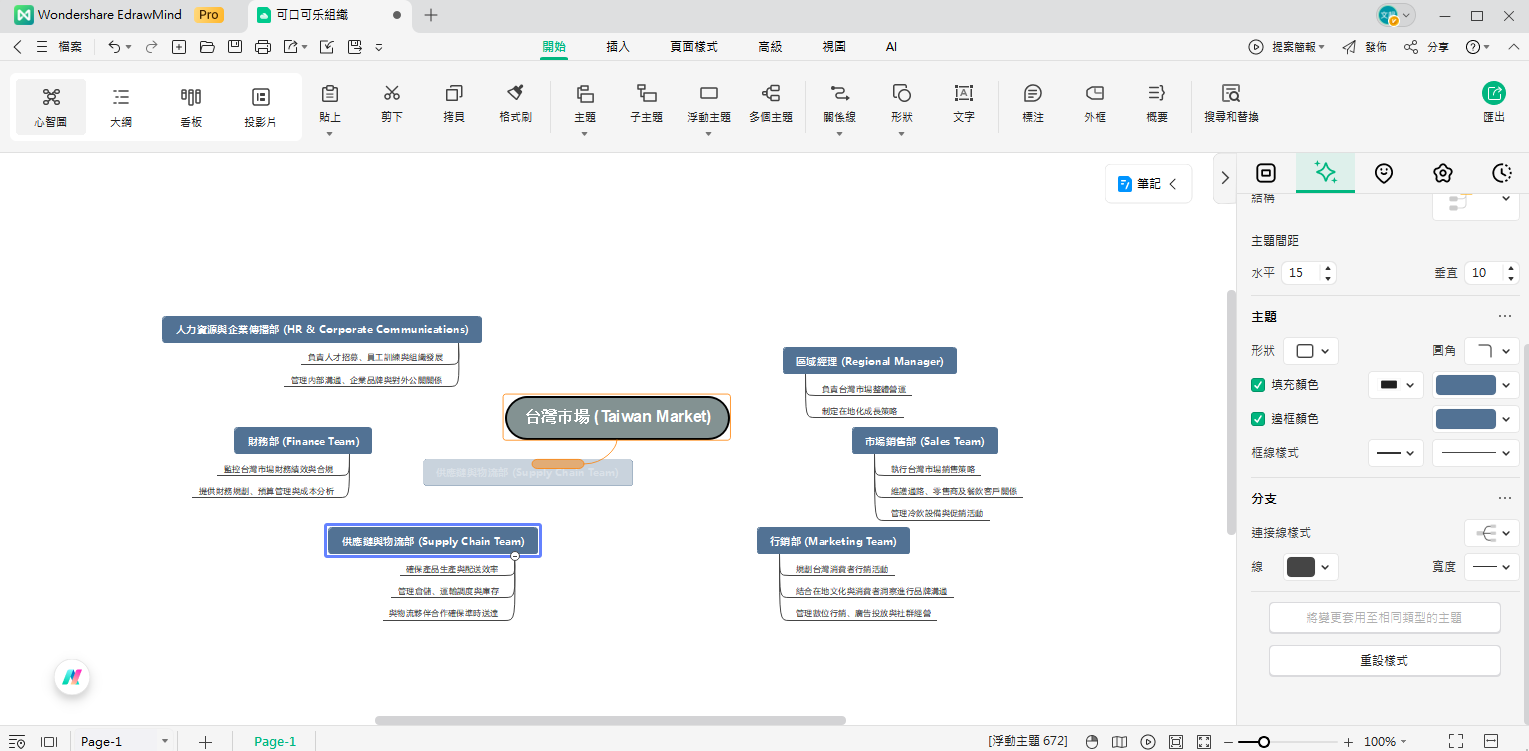The height and width of the screenshot is (751, 1529).
Task: Click the 重設樣式 reset style button
Action: coord(1384,661)
